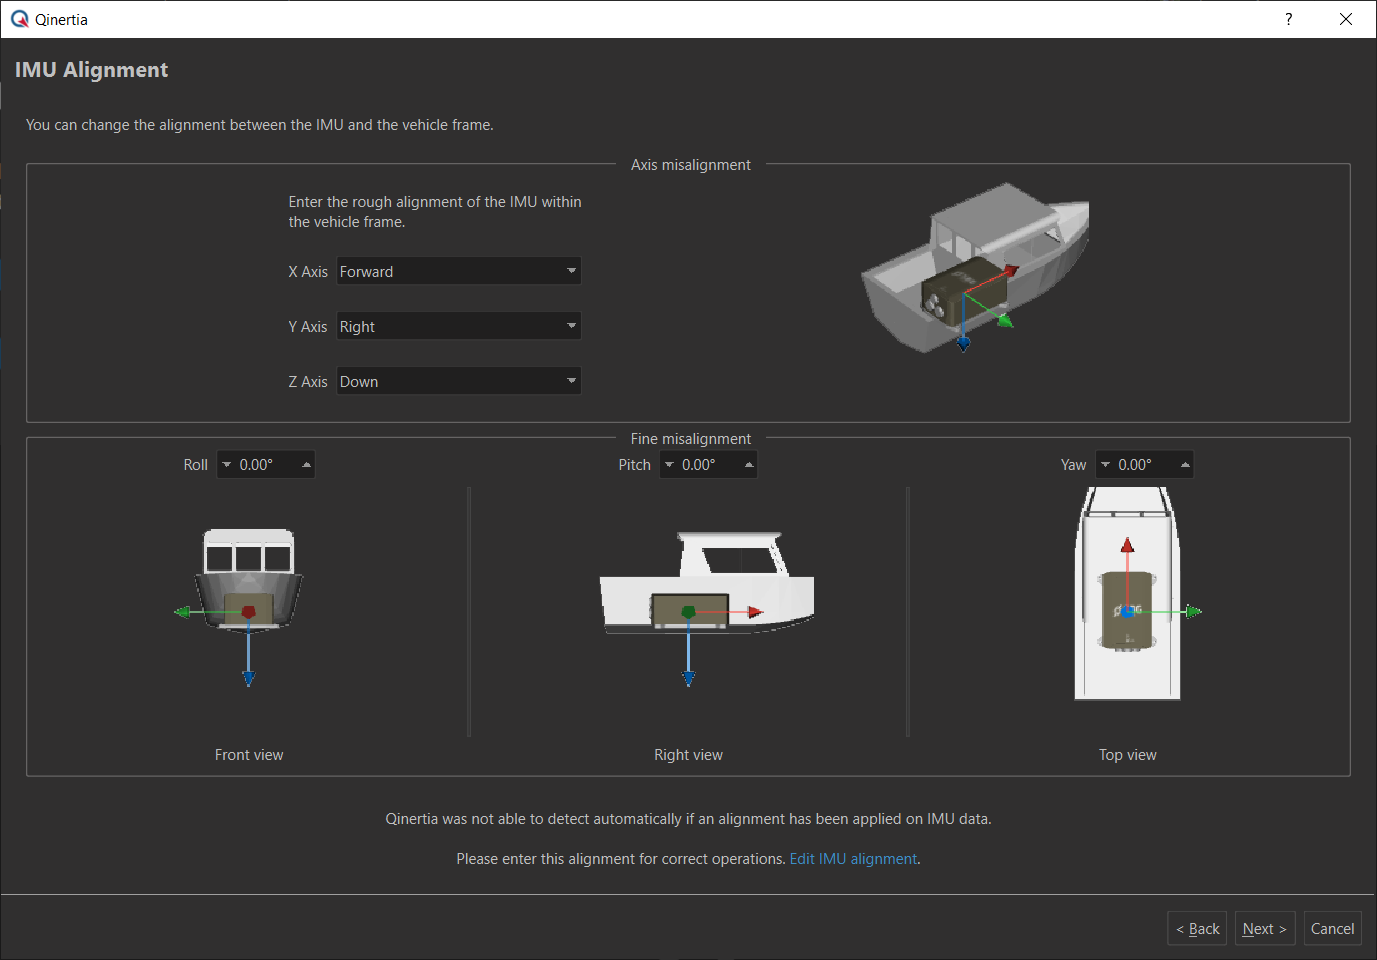
Task: Click the 'Front view' caption
Action: (x=249, y=755)
